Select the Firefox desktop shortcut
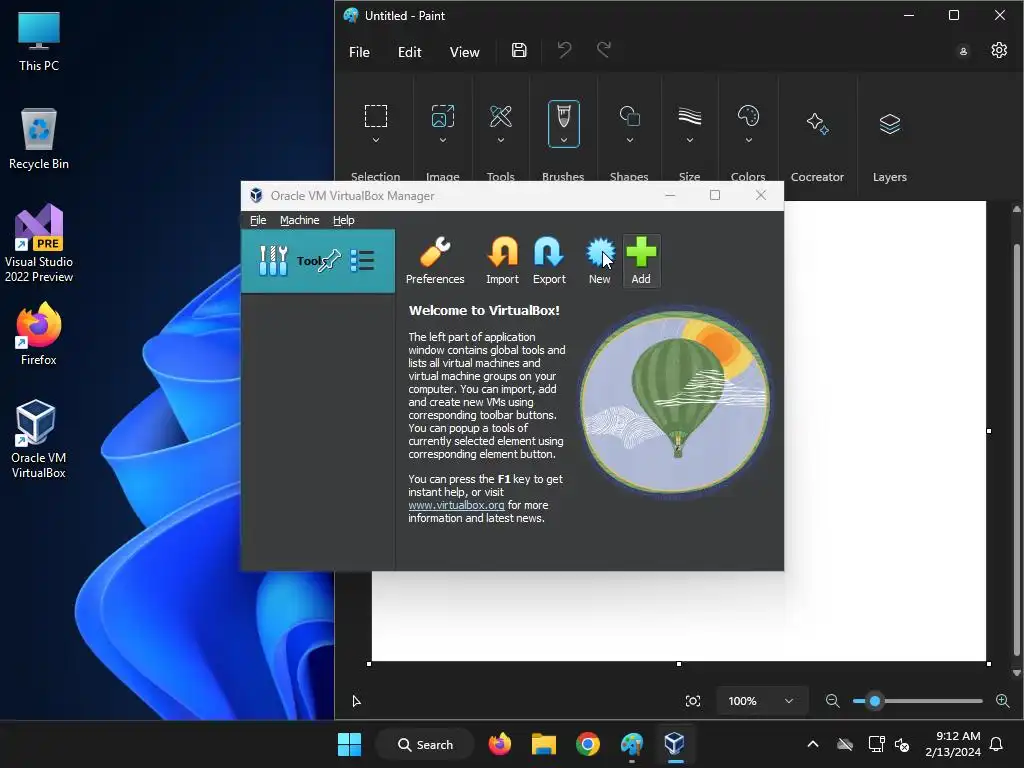This screenshot has width=1024, height=768. (x=39, y=334)
